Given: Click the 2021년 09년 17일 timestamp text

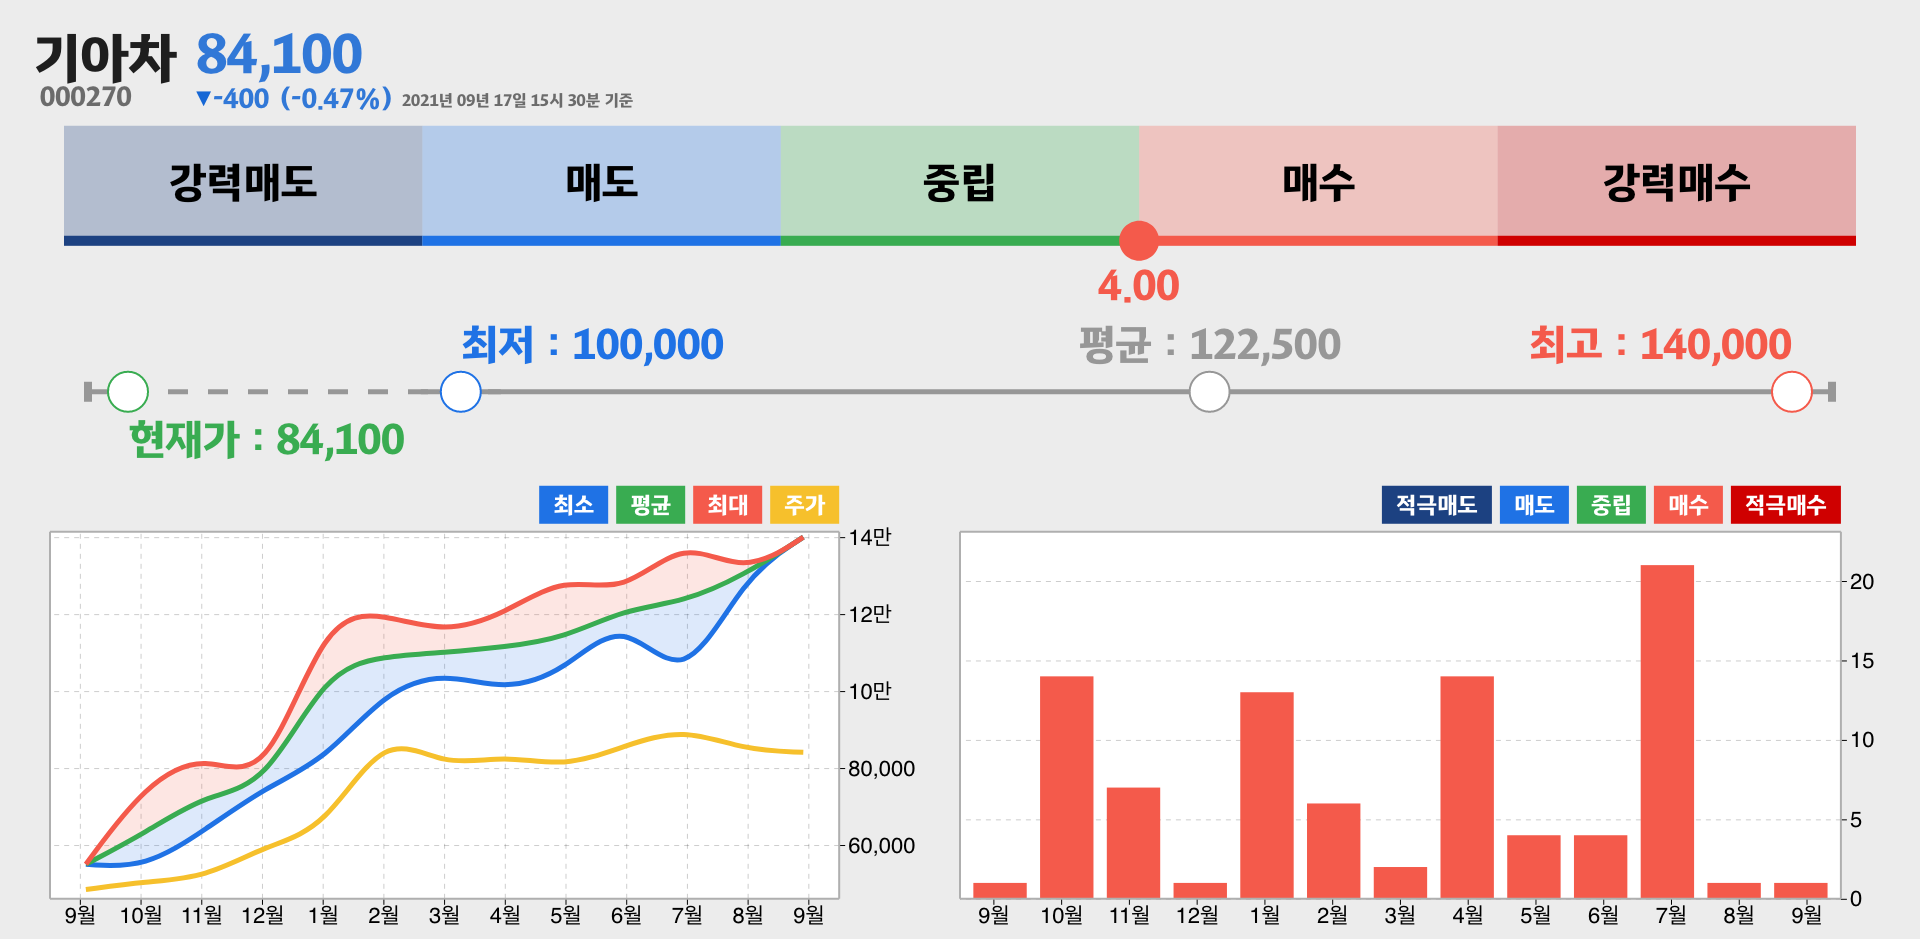Looking at the screenshot, I should 517,100.
